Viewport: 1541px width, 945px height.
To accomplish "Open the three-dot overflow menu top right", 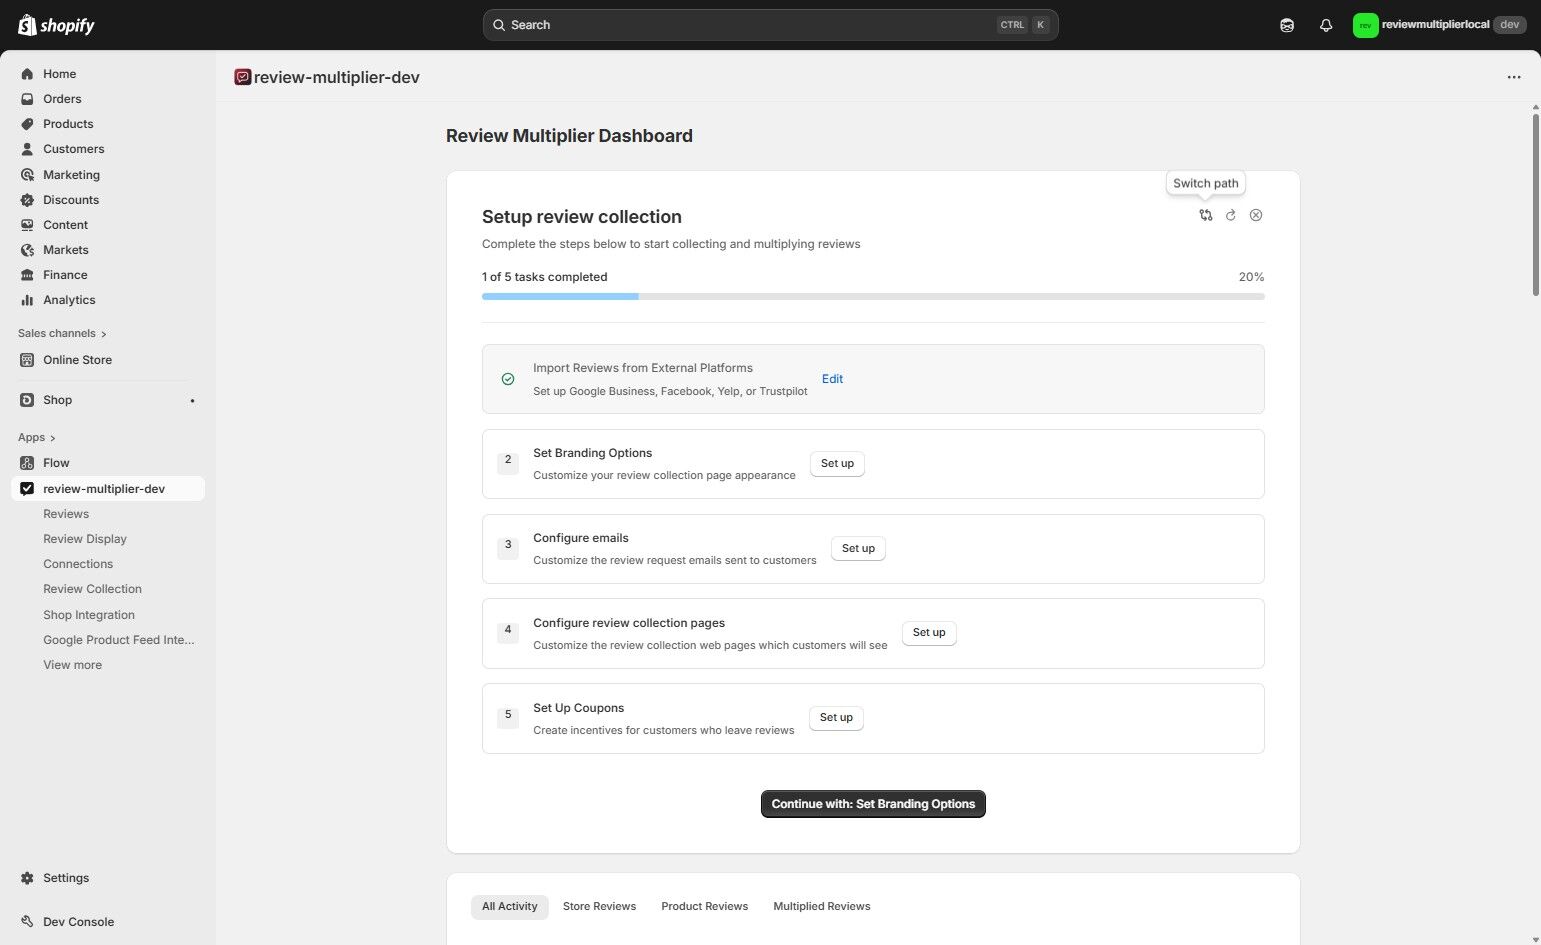I will coord(1513,77).
